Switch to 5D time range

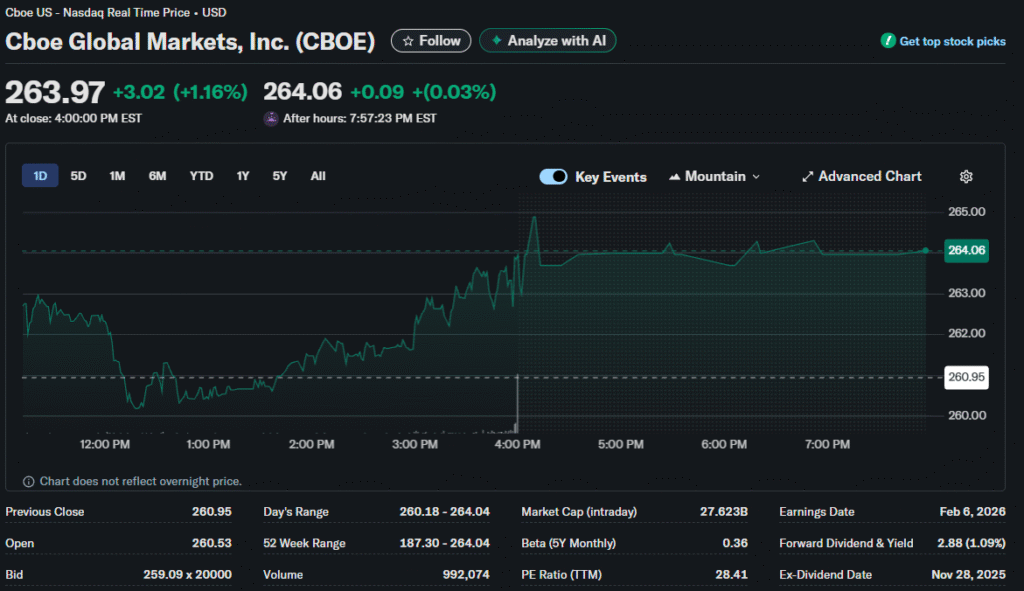[x=78, y=176]
